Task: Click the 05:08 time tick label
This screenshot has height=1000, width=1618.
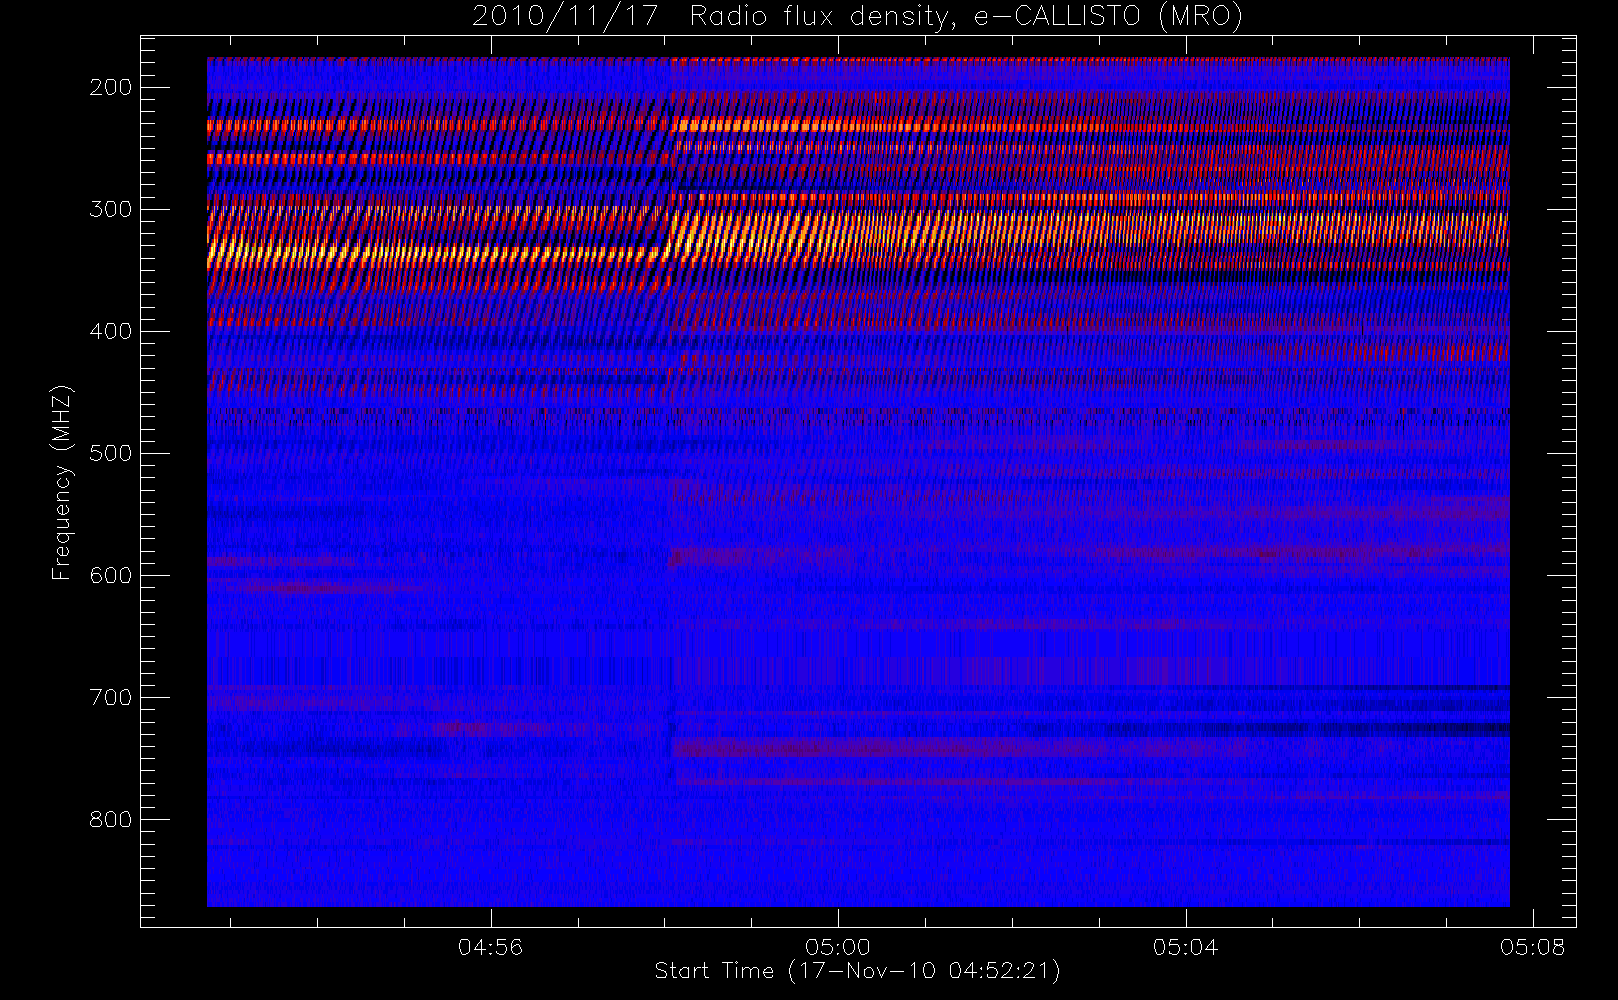Action: (1532, 947)
